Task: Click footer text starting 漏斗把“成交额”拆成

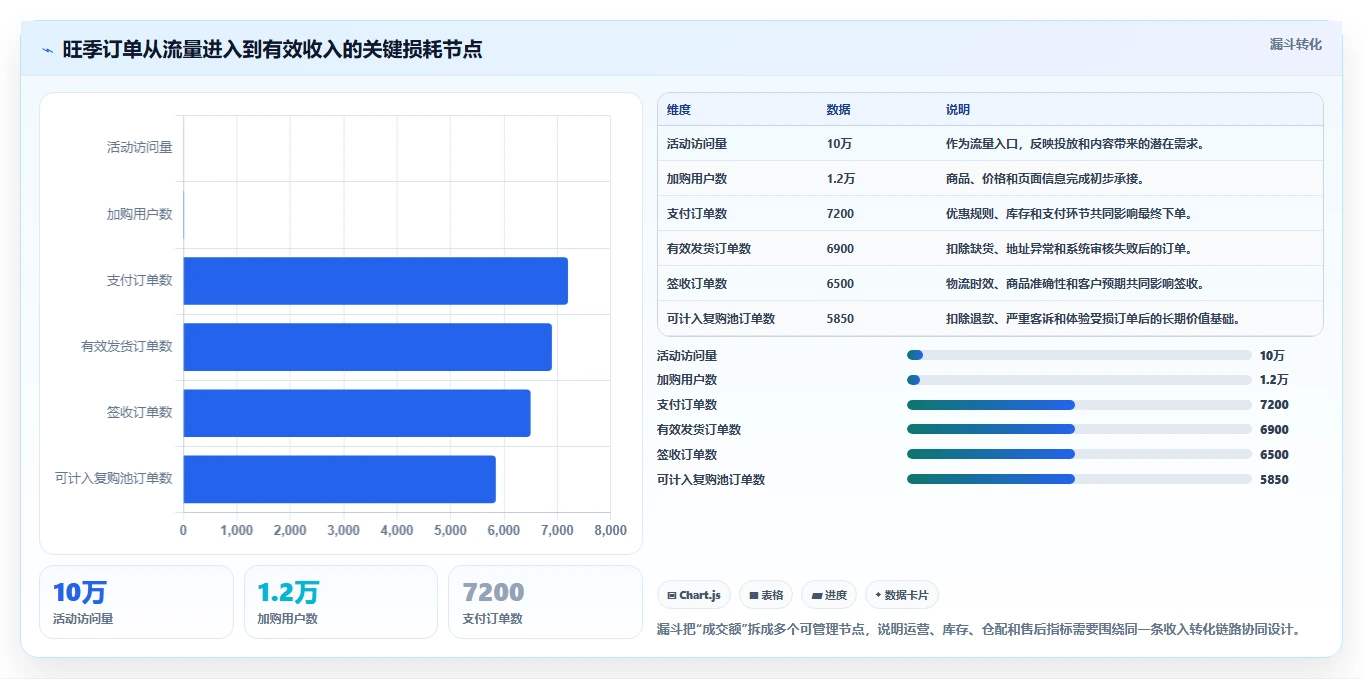Action: [980, 630]
